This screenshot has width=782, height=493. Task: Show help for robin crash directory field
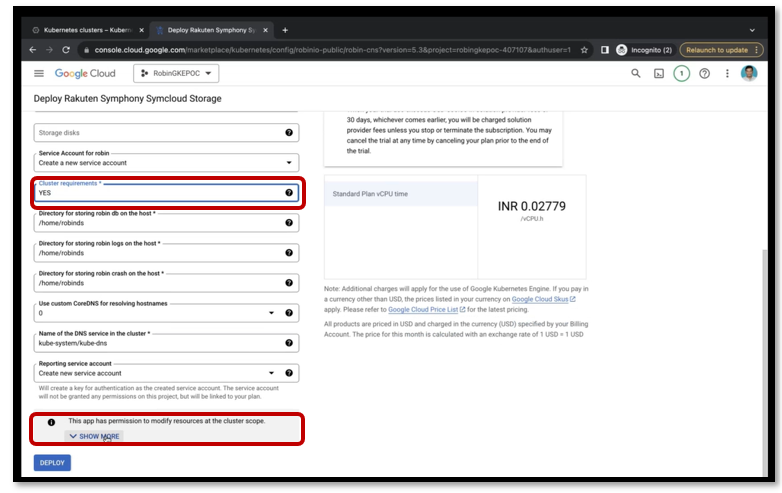click(x=289, y=283)
